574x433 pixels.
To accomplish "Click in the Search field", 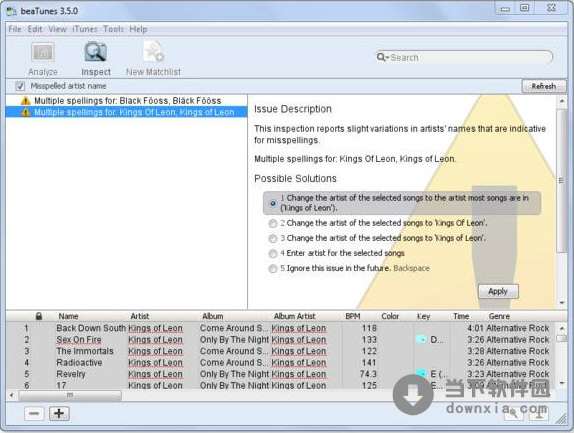I will (464, 57).
